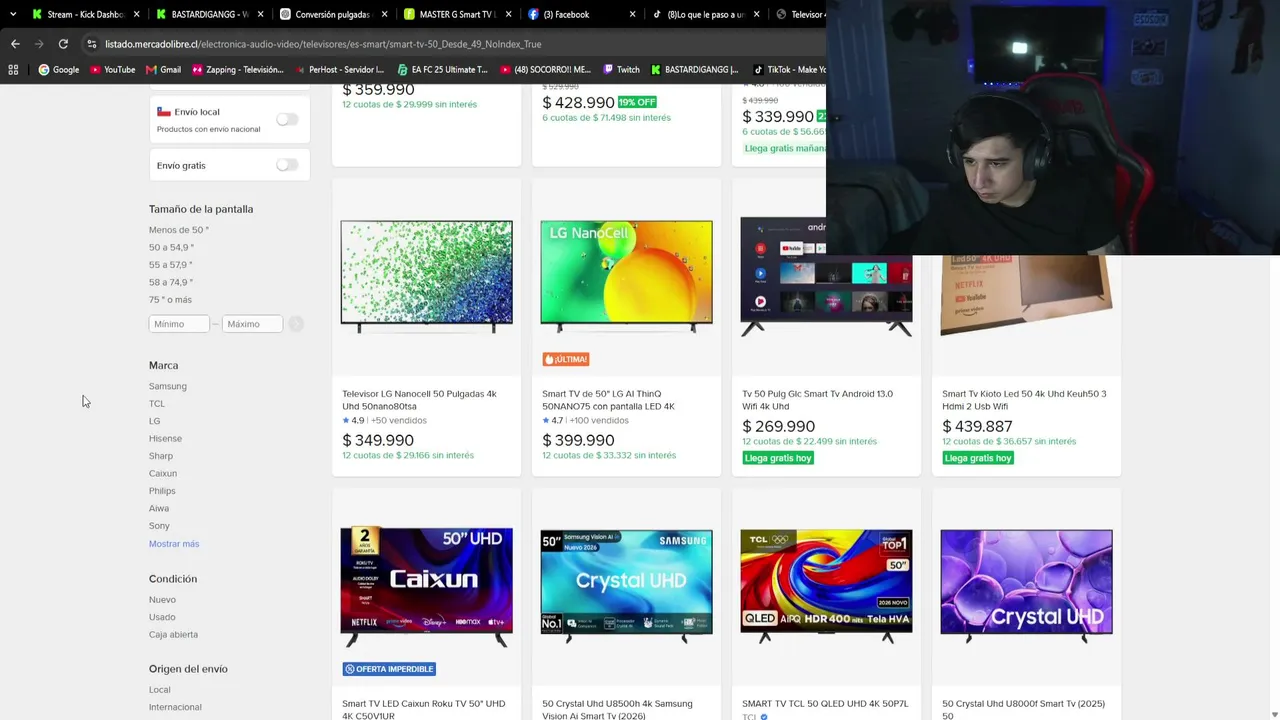Filter by TCL brand
The height and width of the screenshot is (720, 1280).
pyautogui.click(x=157, y=404)
